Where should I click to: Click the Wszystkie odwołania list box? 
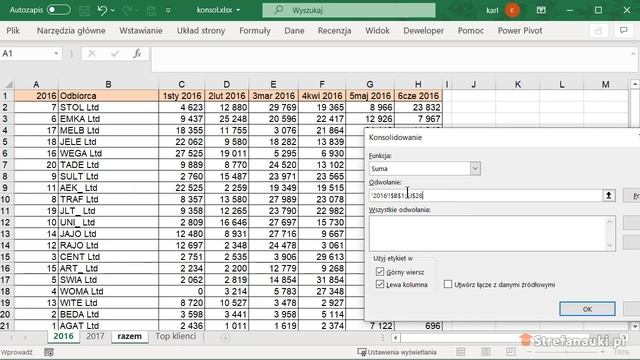(488, 233)
